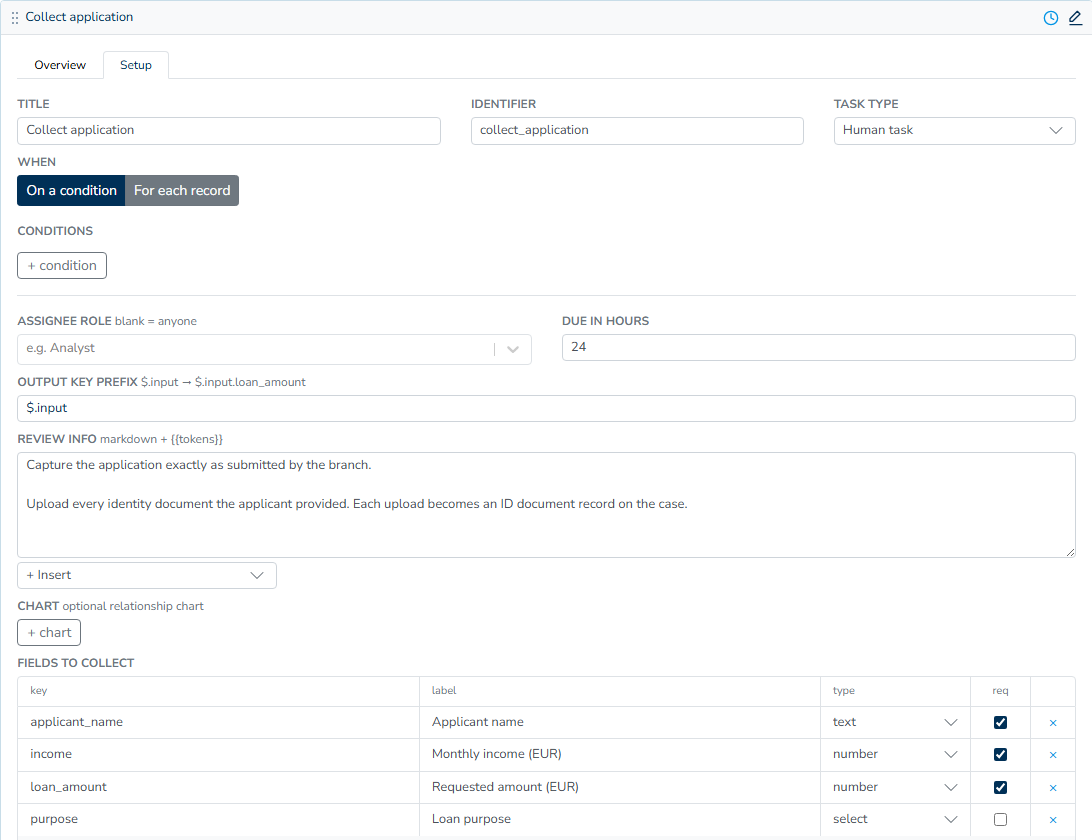Remove the income field row
Image resolution: width=1092 pixels, height=840 pixels.
click(1053, 755)
